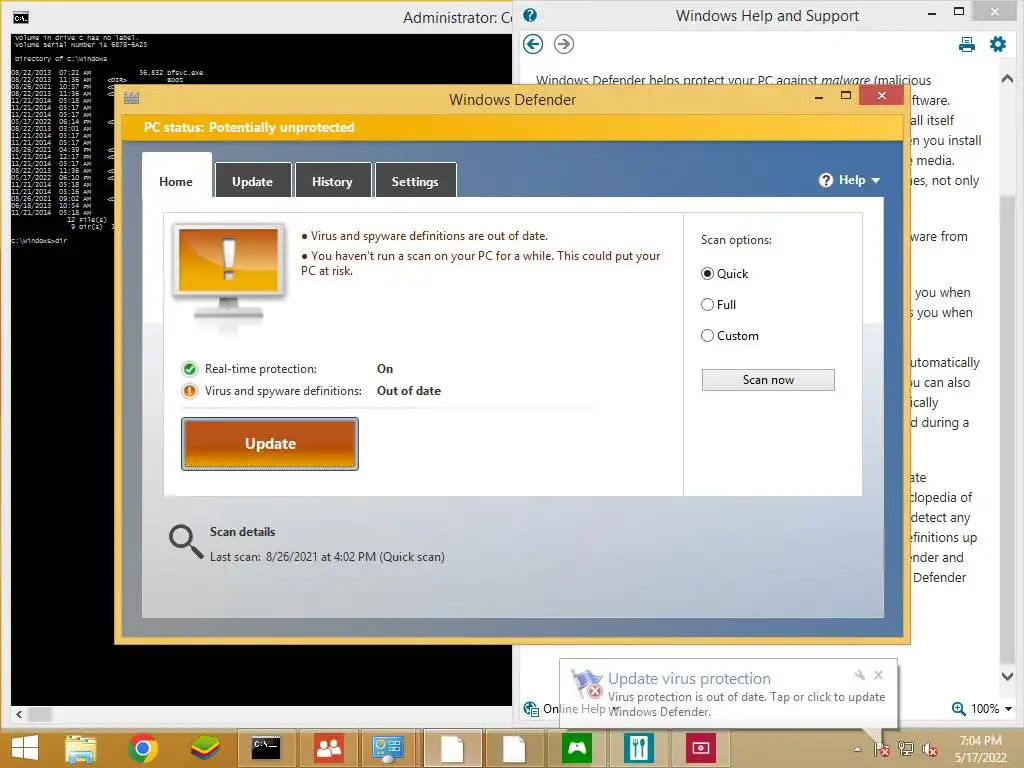1024x768 pixels.
Task: Click the Help and Support question-mark icon
Action: click(530, 15)
